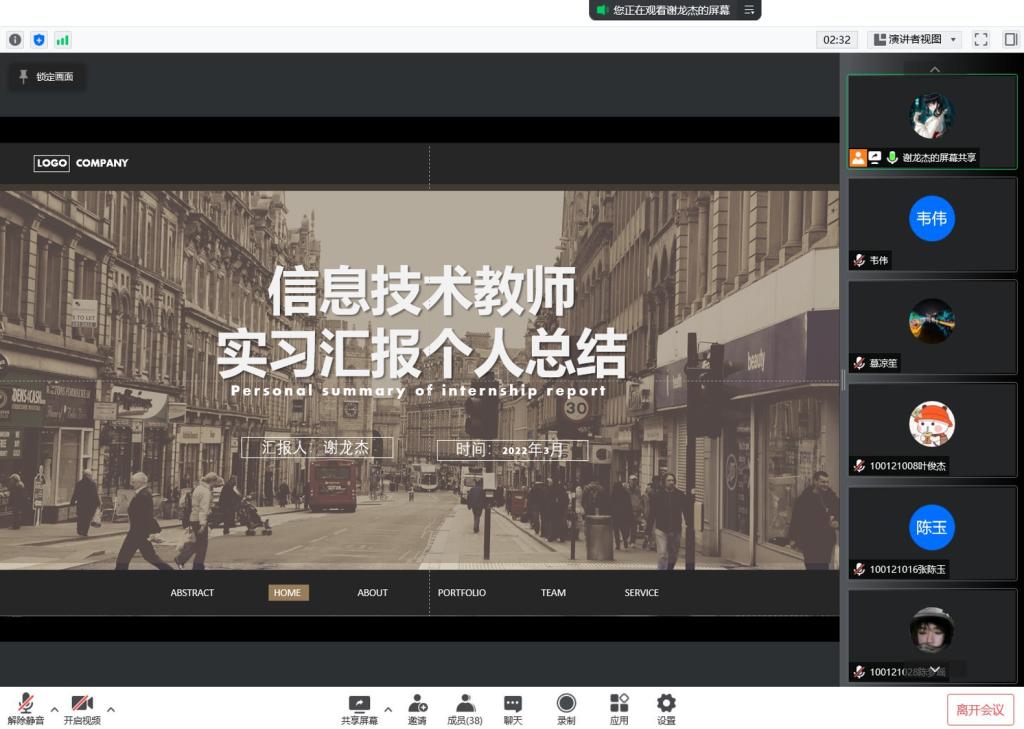The image size is (1024, 729).
Task: Open the screen-viewing banner options menu
Action: pos(750,10)
